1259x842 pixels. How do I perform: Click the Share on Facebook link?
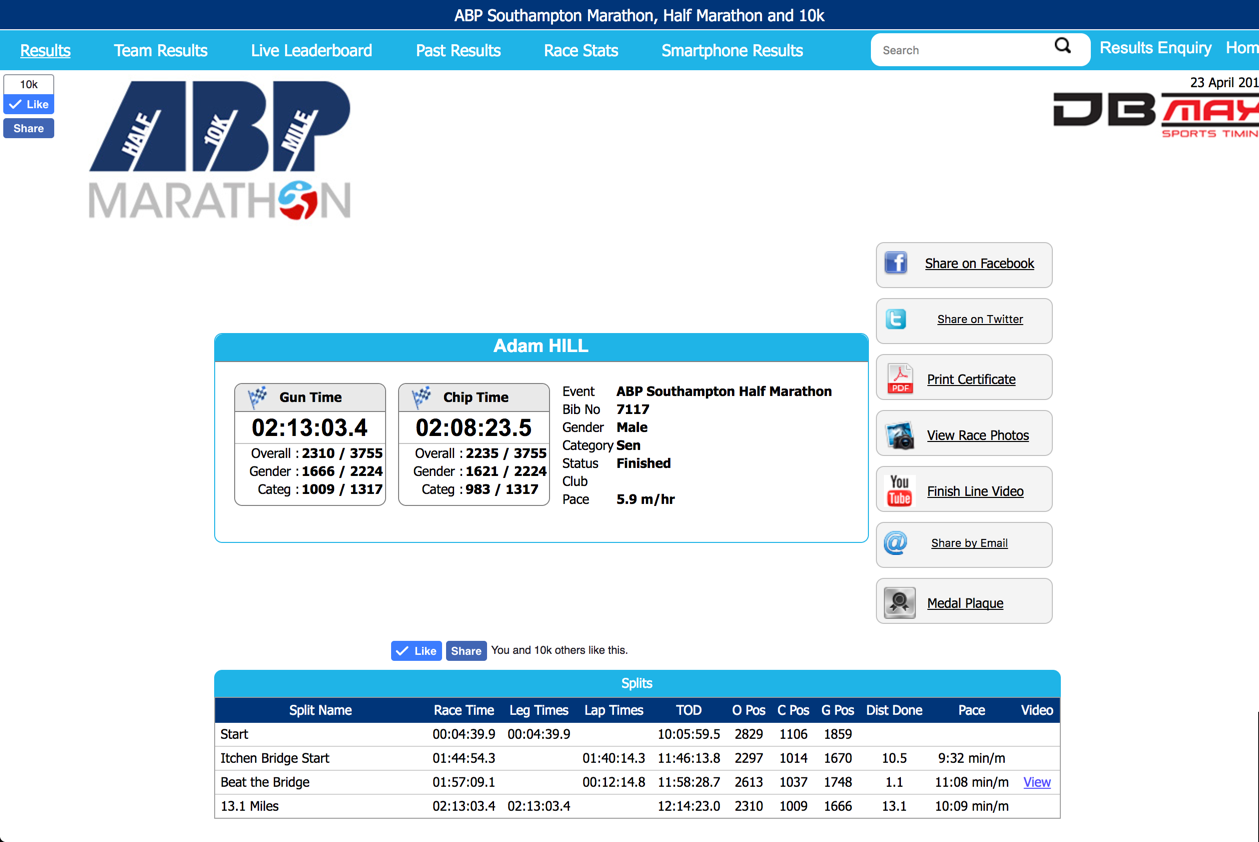979,264
